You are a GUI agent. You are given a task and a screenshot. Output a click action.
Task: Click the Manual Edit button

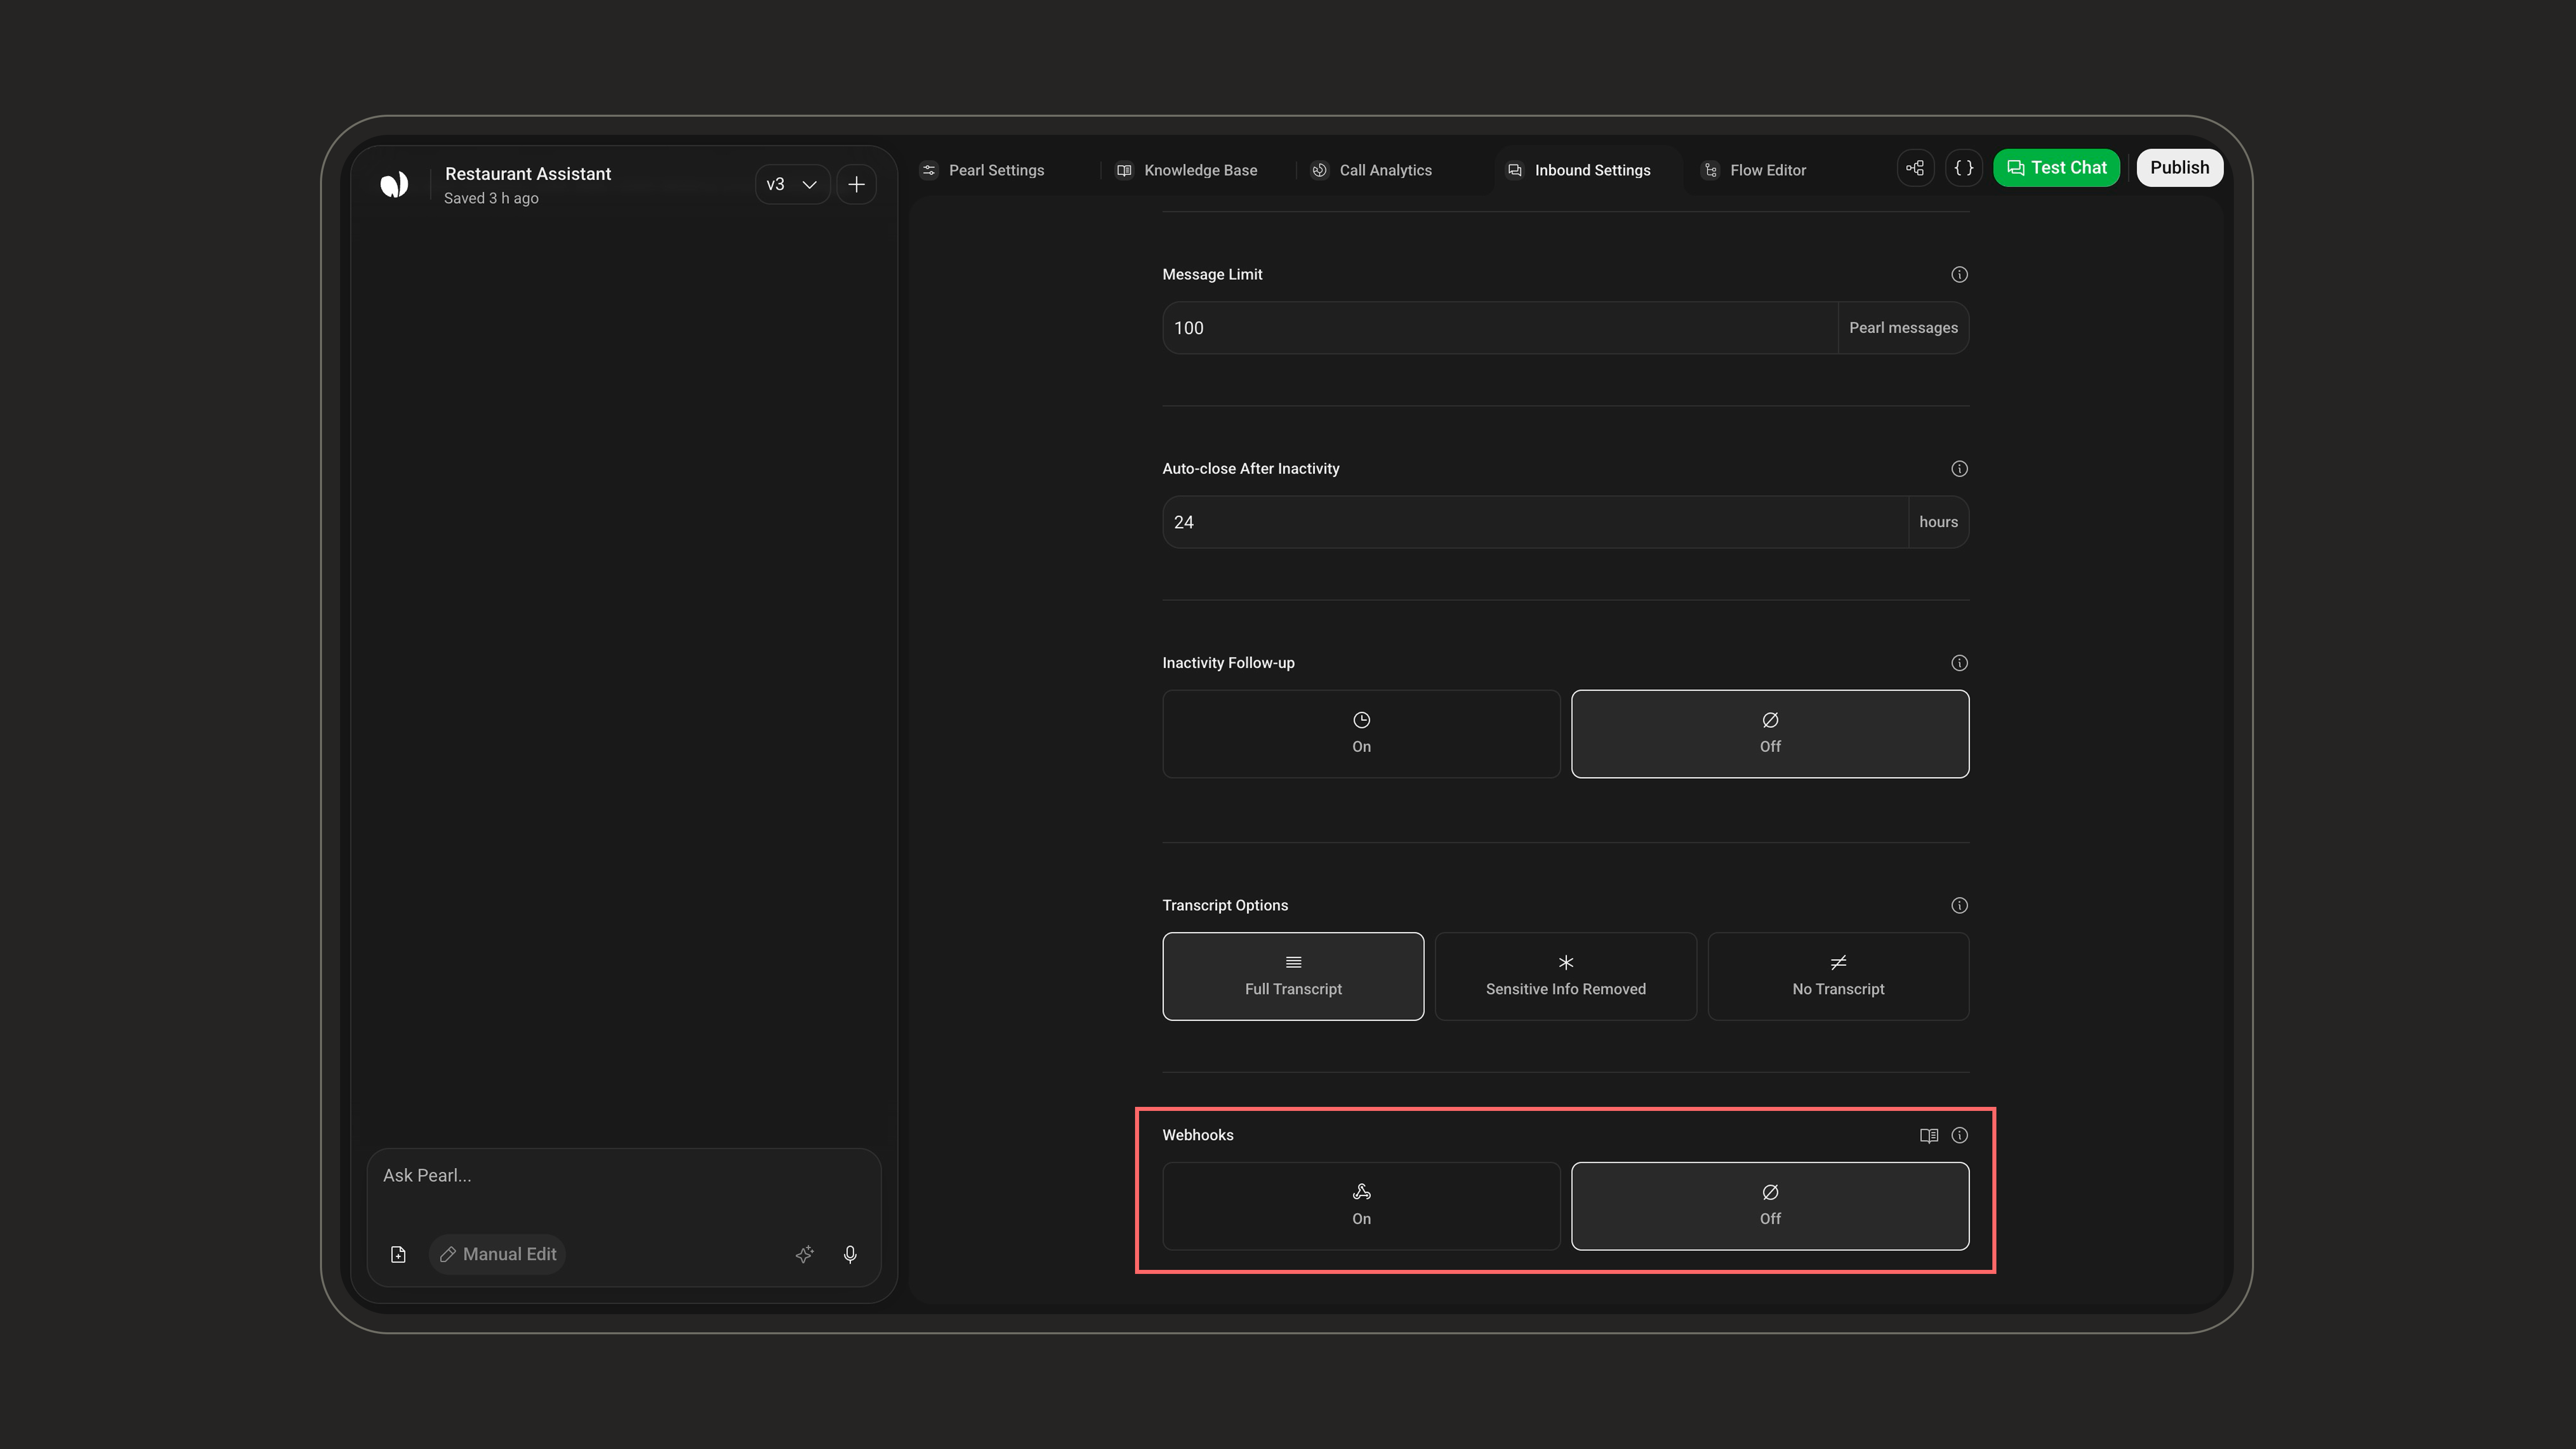point(497,1254)
